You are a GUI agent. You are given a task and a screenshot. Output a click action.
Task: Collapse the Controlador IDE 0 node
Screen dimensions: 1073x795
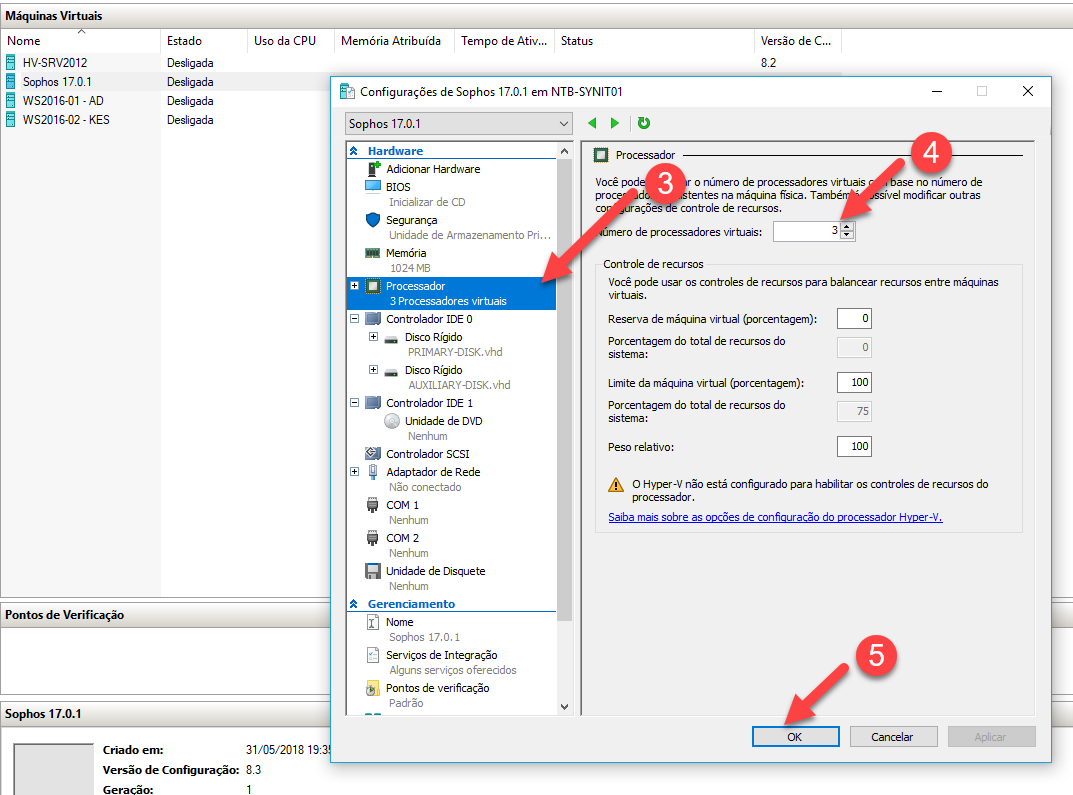(x=354, y=318)
